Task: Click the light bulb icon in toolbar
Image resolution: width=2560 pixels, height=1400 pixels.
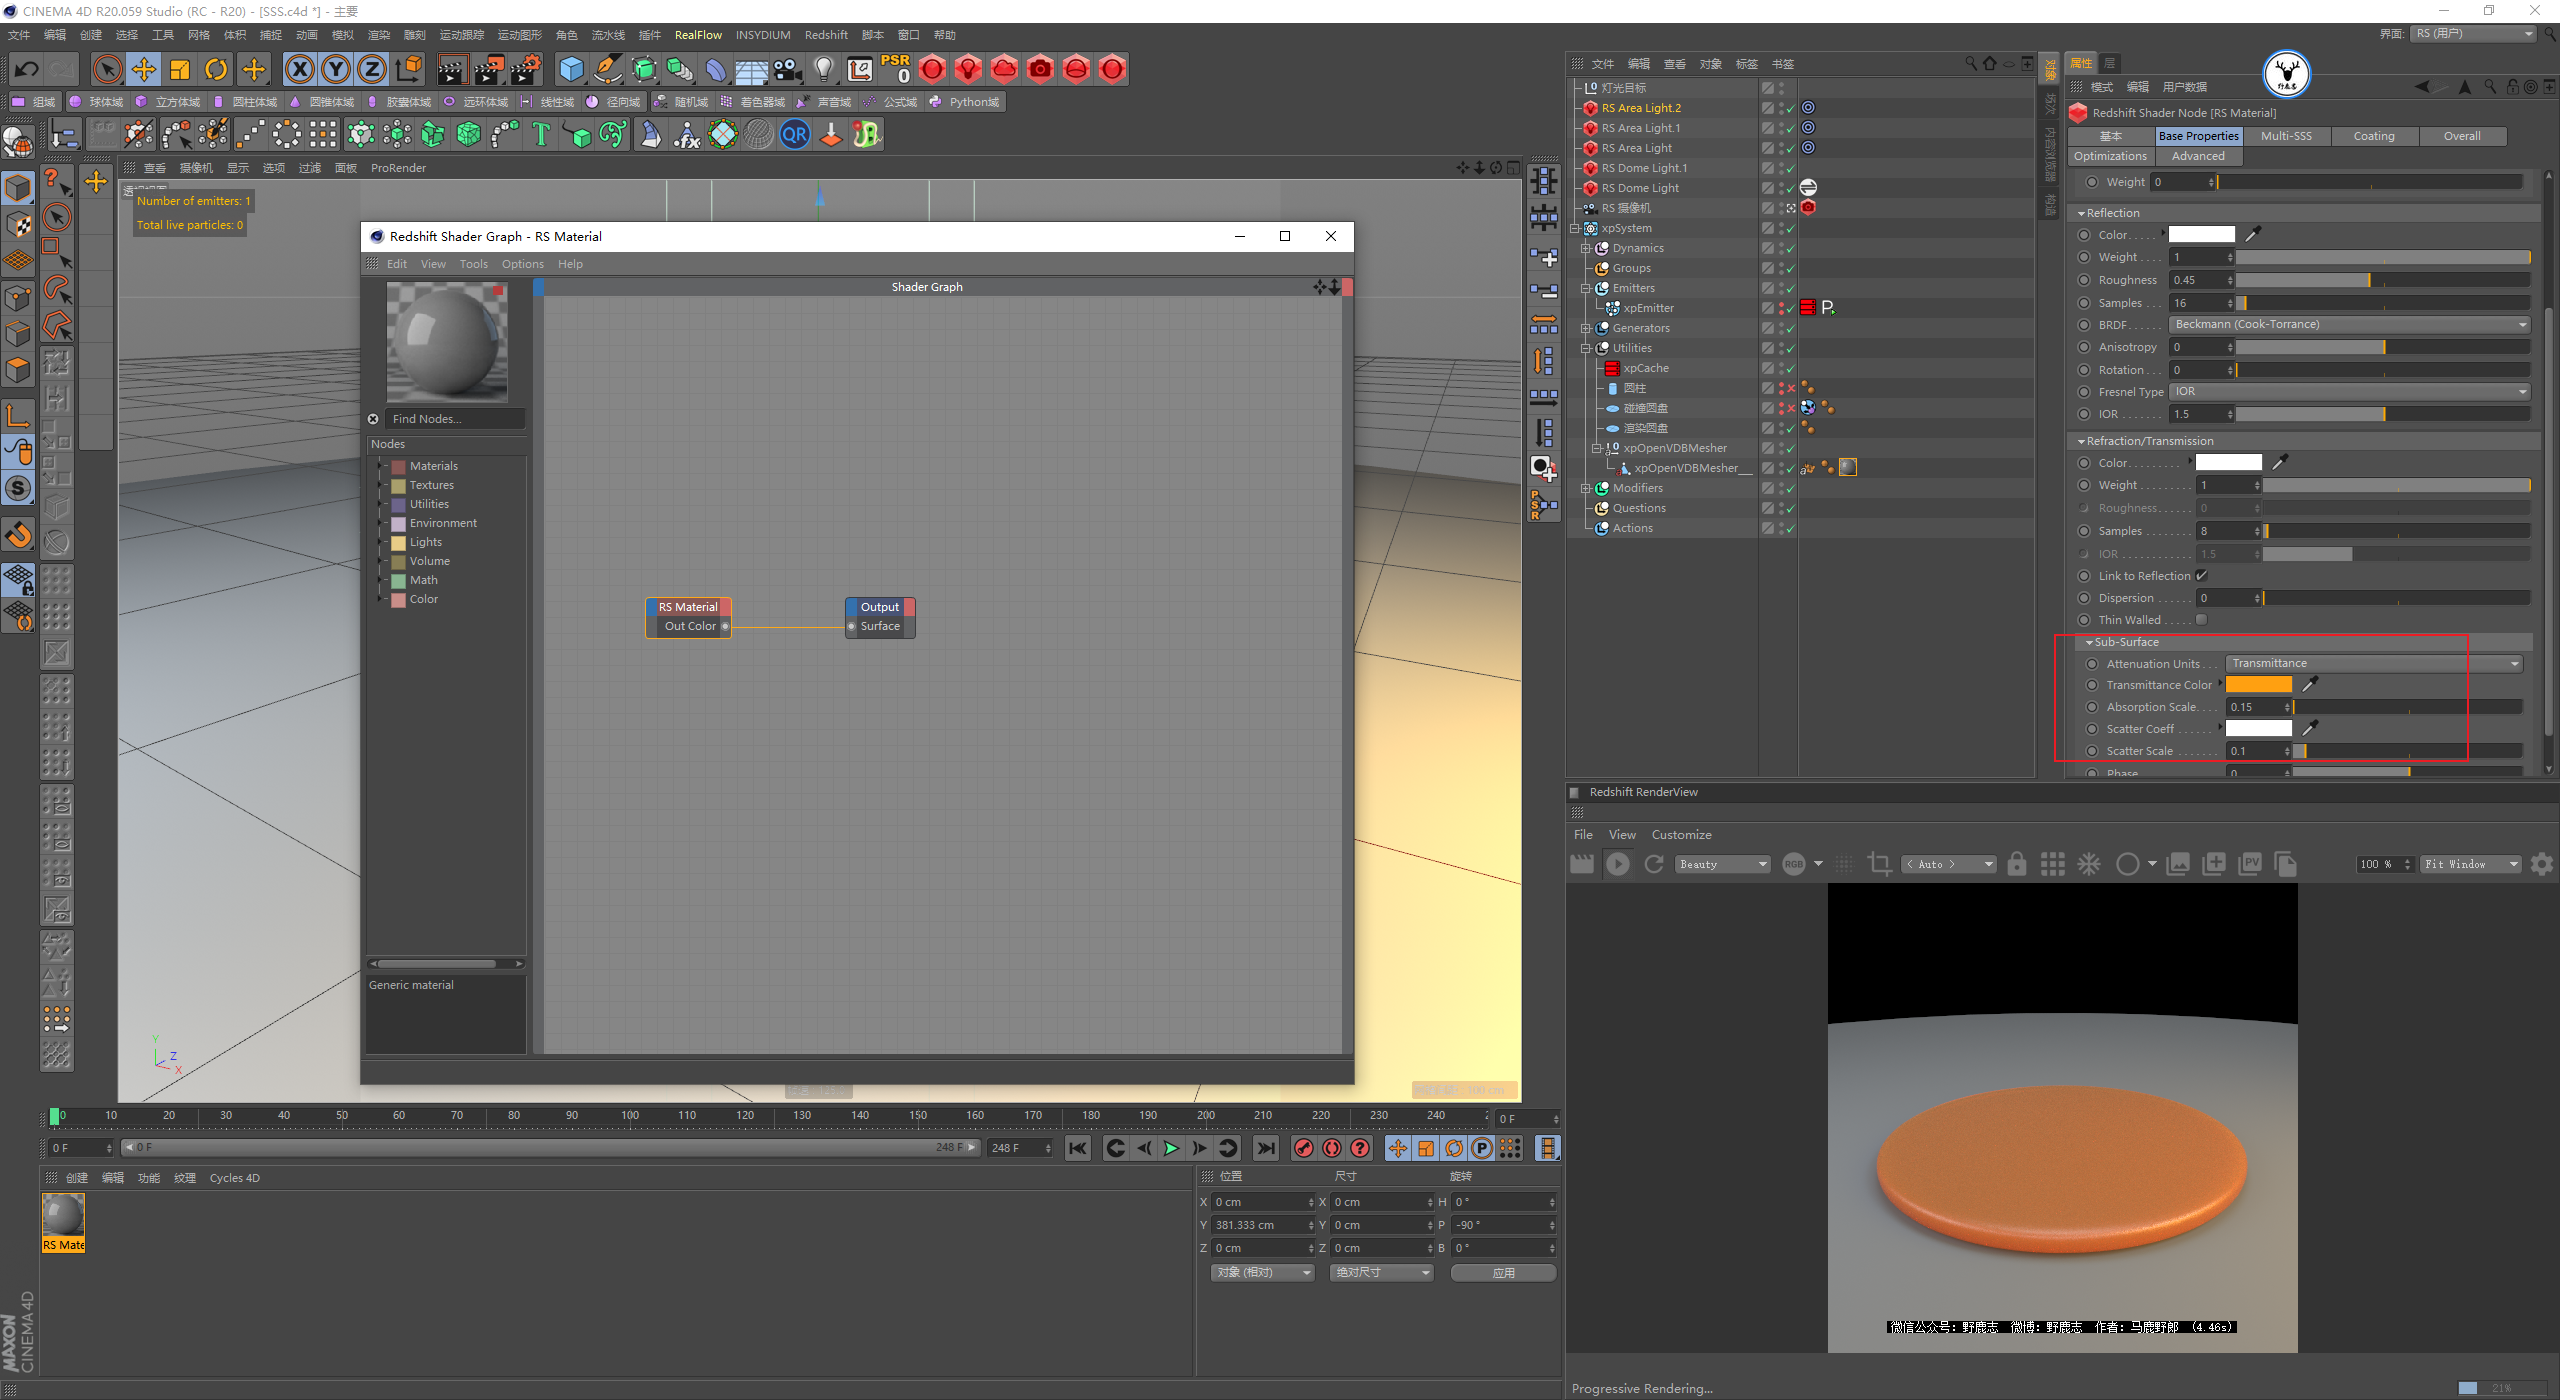Action: point(823,69)
